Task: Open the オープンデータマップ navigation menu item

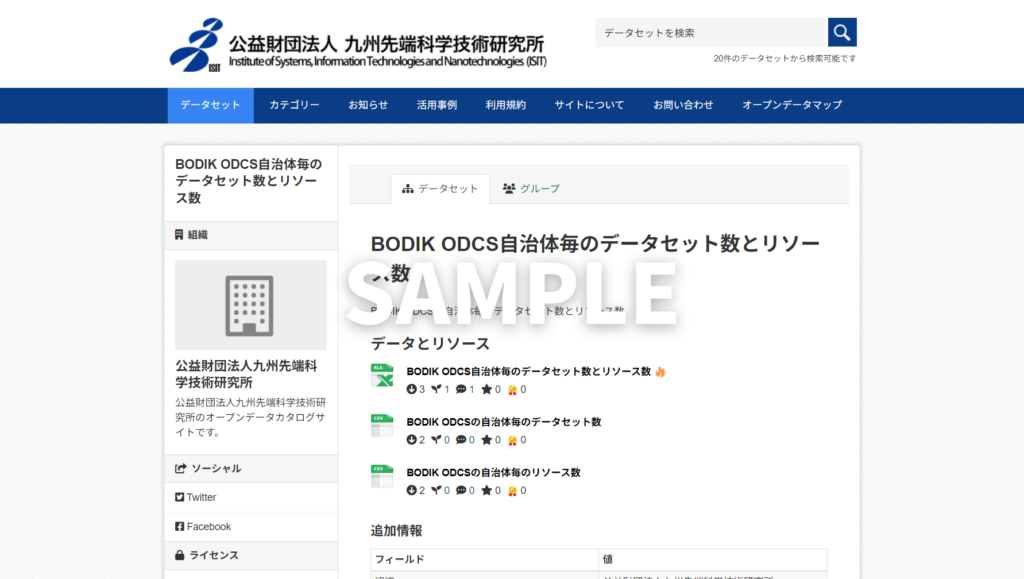Action: [792, 105]
